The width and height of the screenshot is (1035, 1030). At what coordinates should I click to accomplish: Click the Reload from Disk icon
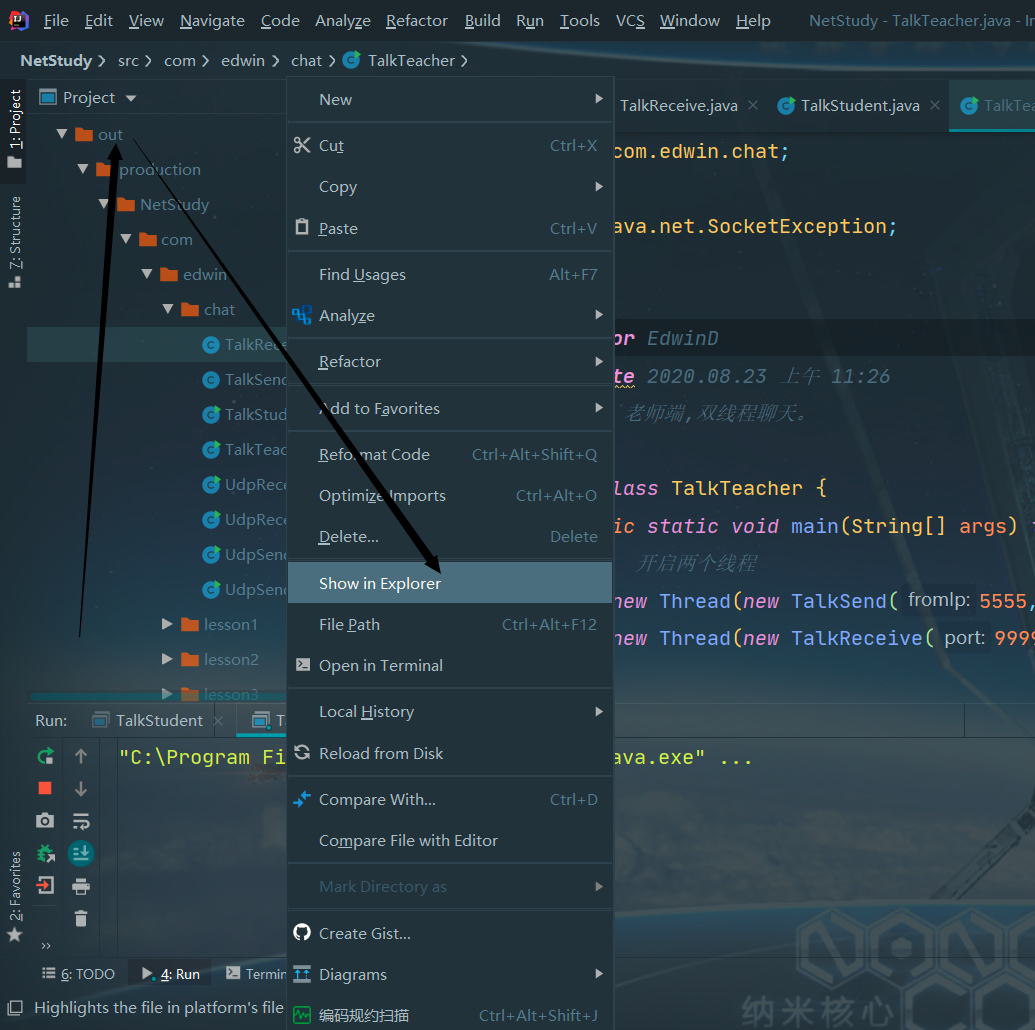click(302, 752)
